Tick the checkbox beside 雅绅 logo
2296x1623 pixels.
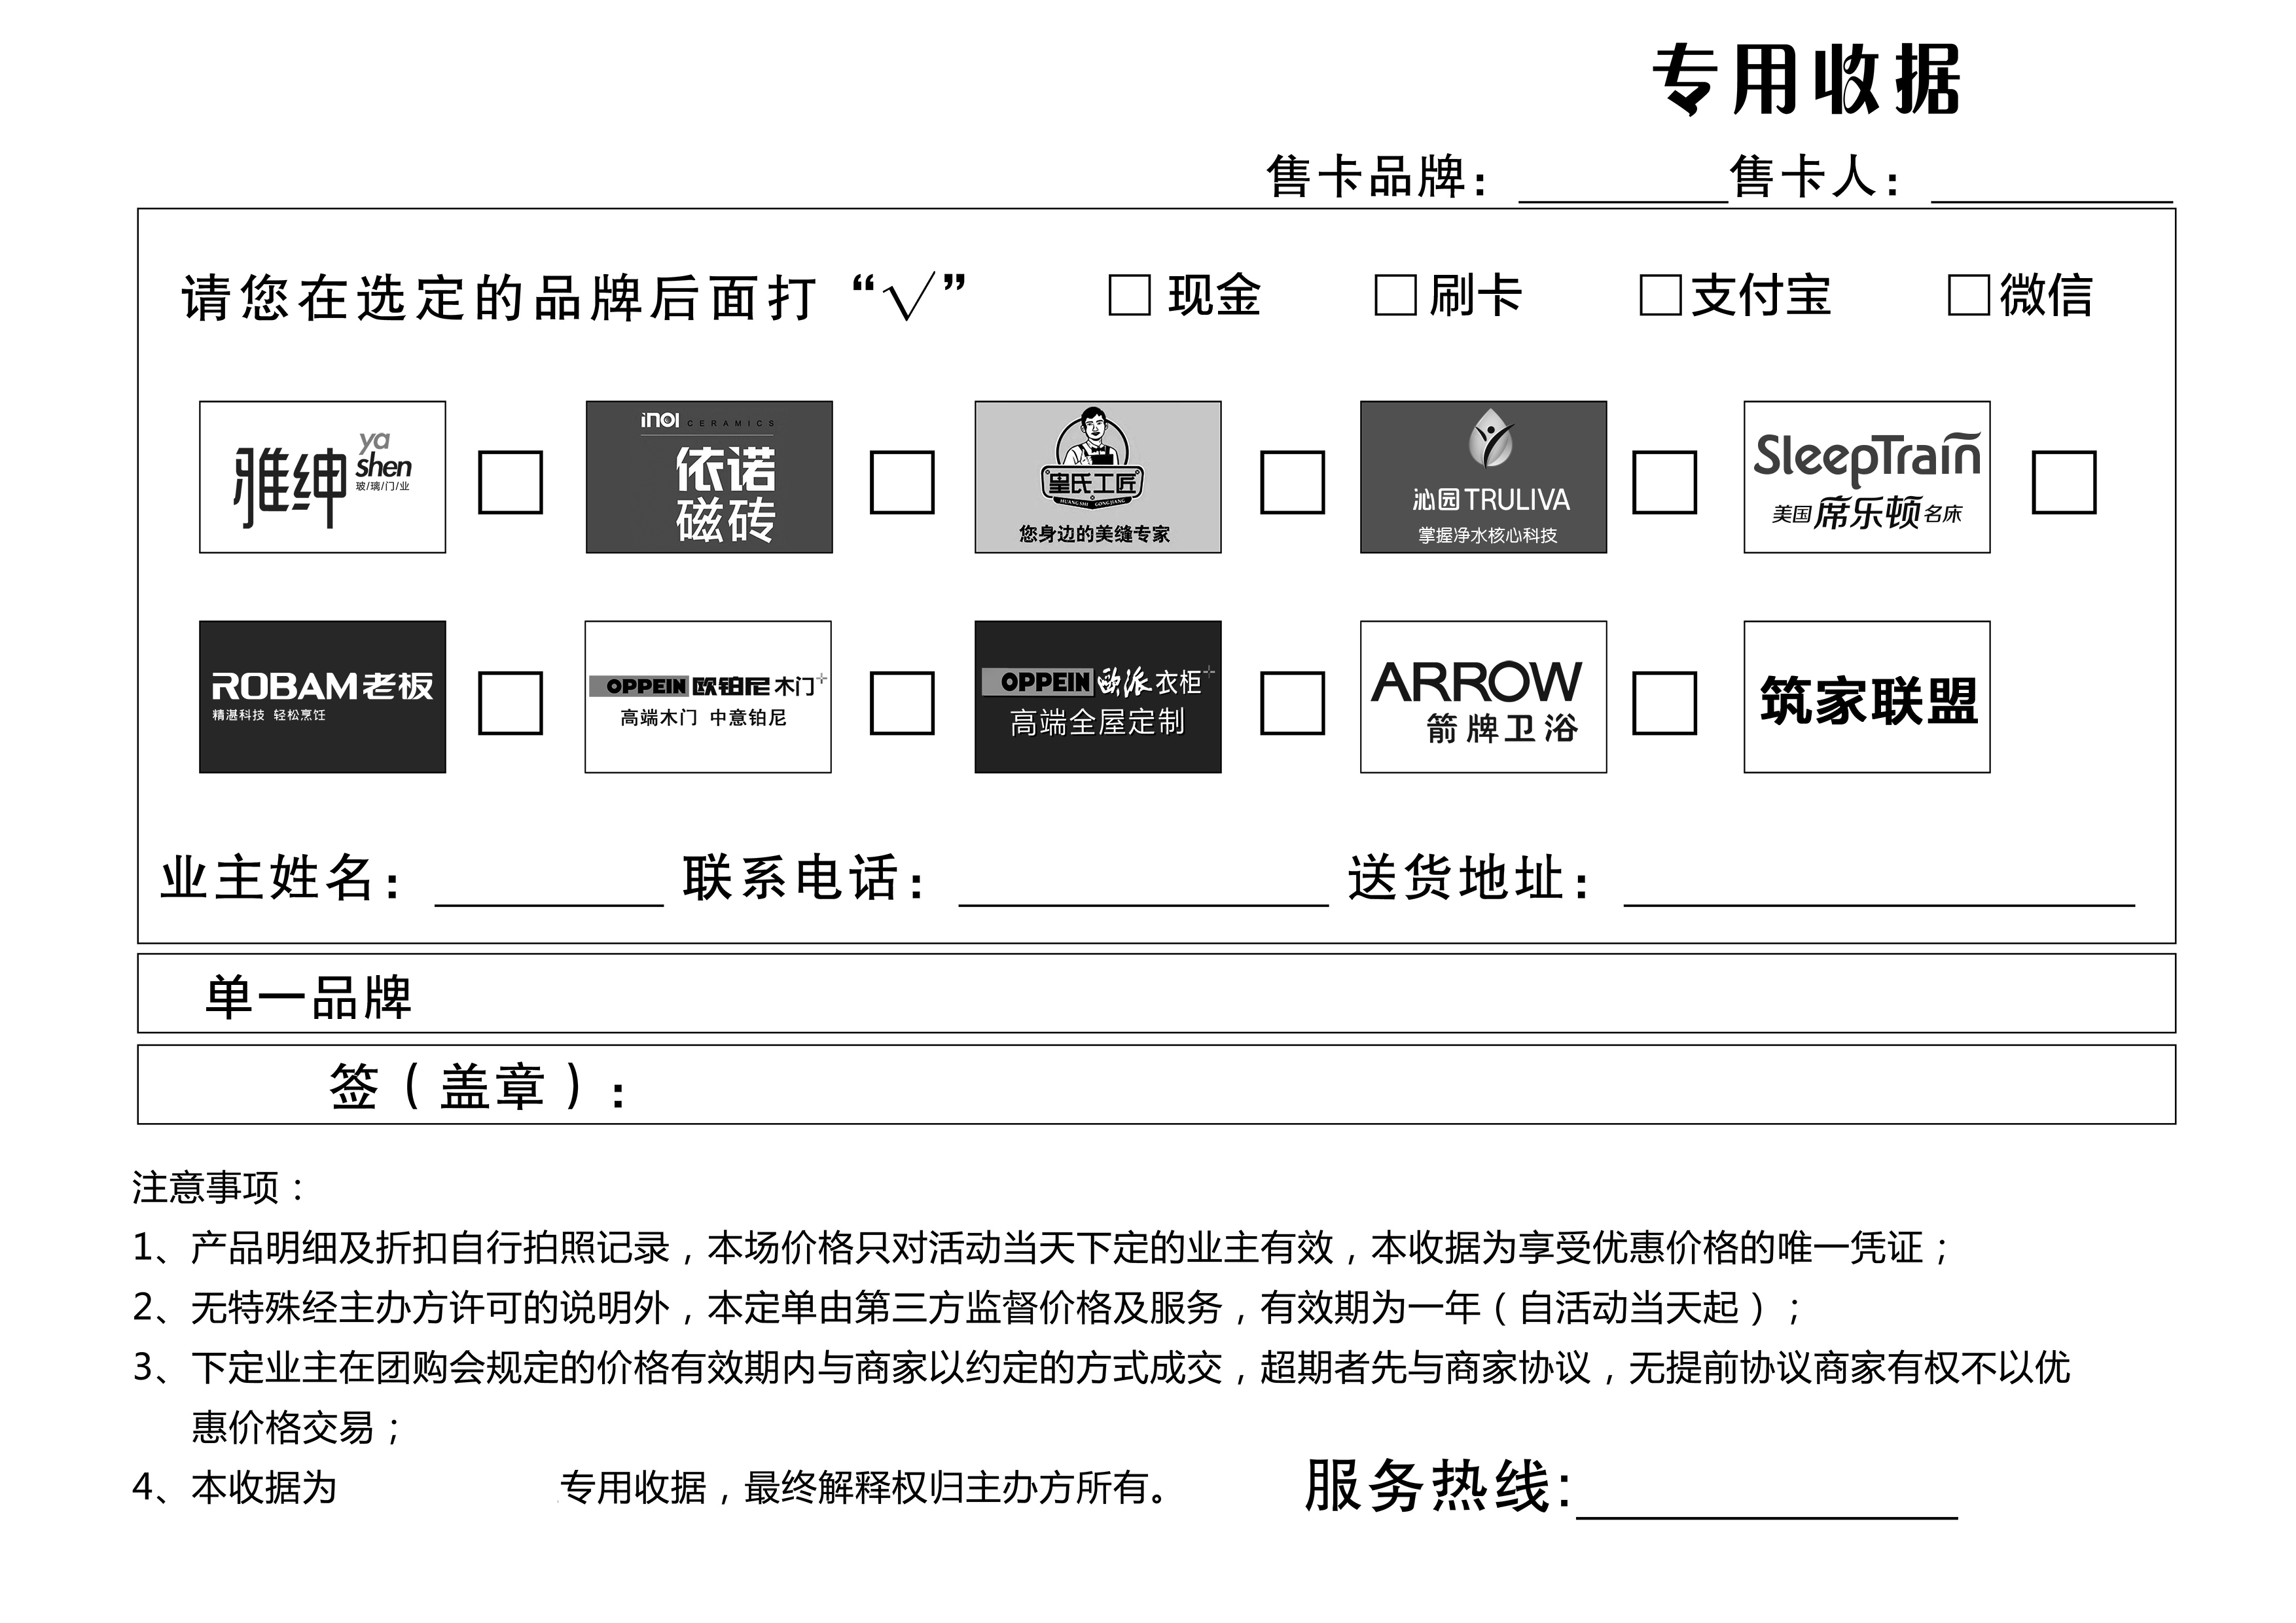(510, 482)
